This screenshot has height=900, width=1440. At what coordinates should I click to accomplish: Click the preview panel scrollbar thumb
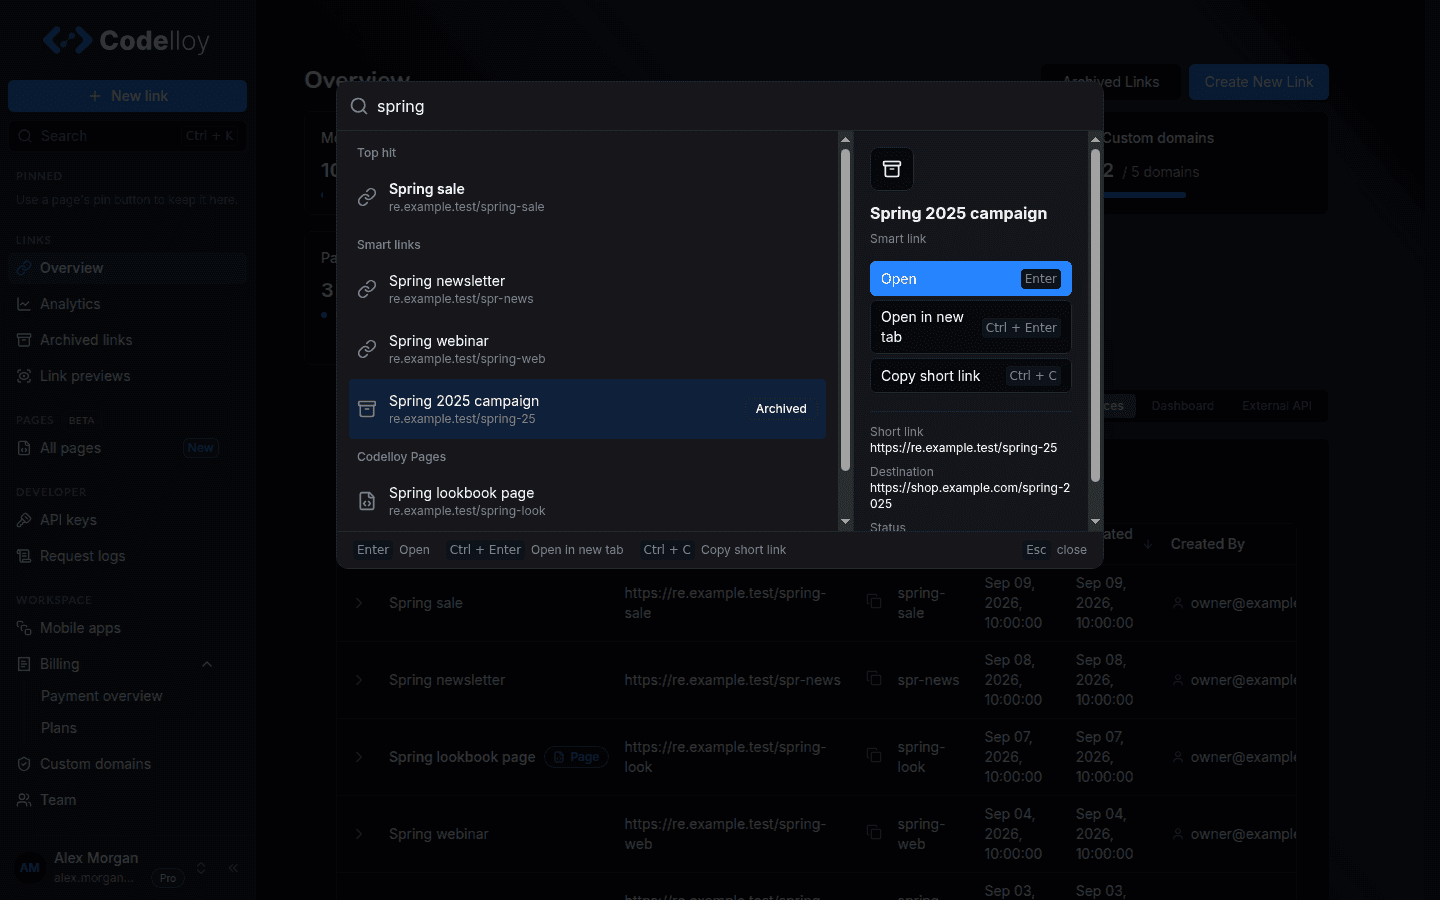point(1095,316)
